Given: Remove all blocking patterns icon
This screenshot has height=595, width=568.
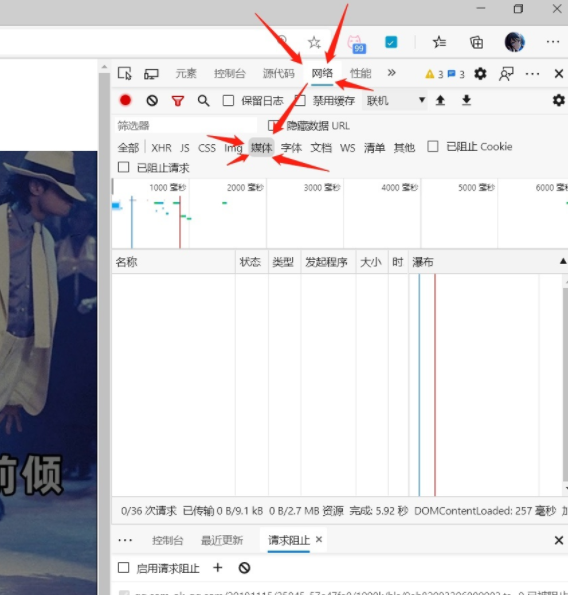Looking at the screenshot, I should [x=244, y=568].
